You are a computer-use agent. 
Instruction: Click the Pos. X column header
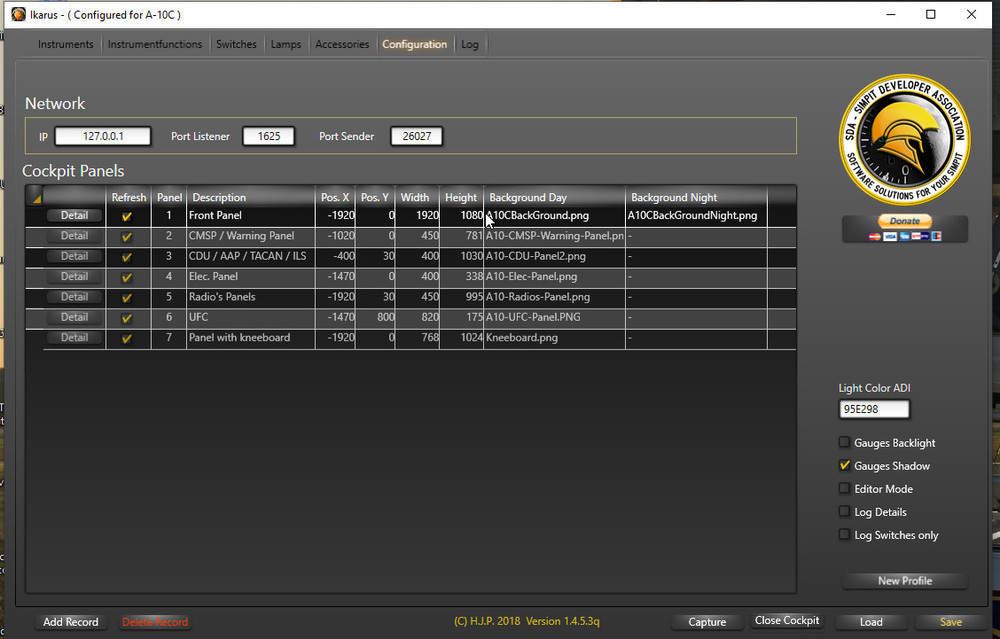335,198
